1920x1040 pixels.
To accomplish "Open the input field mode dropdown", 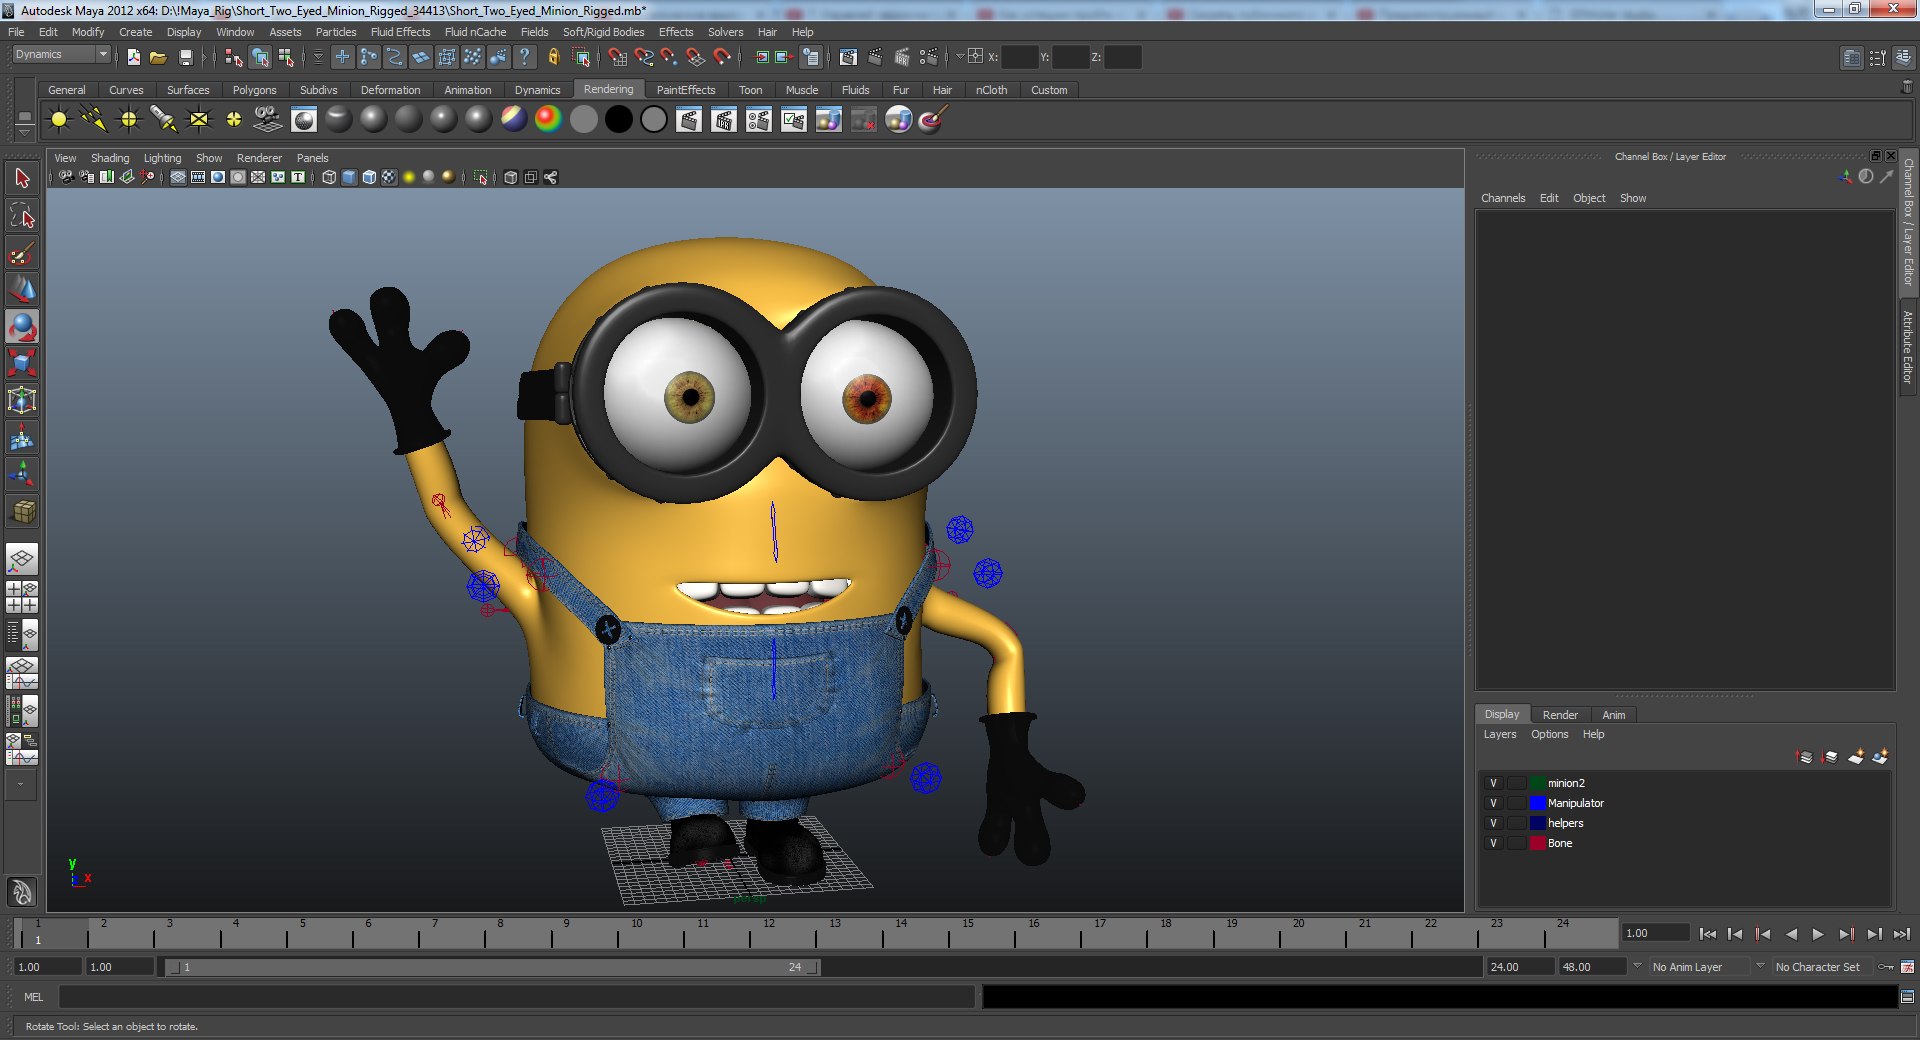I will tap(960, 57).
